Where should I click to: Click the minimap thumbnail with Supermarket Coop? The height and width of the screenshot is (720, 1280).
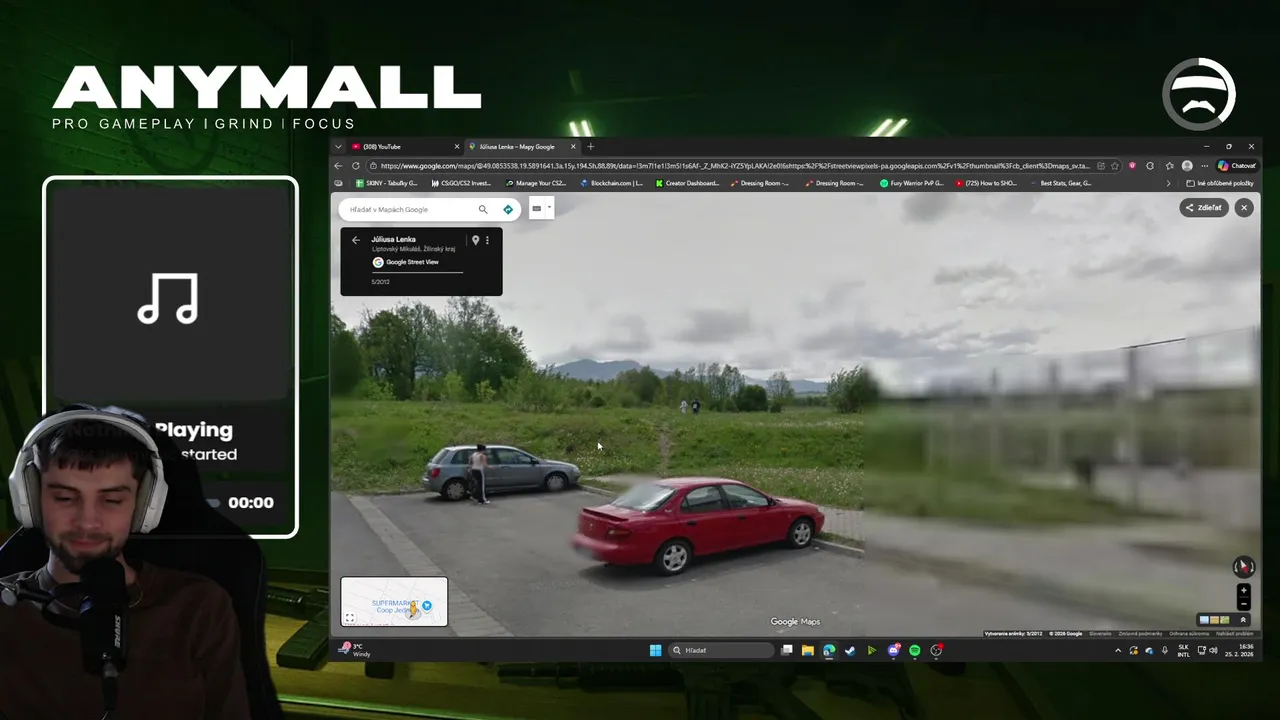click(x=394, y=601)
